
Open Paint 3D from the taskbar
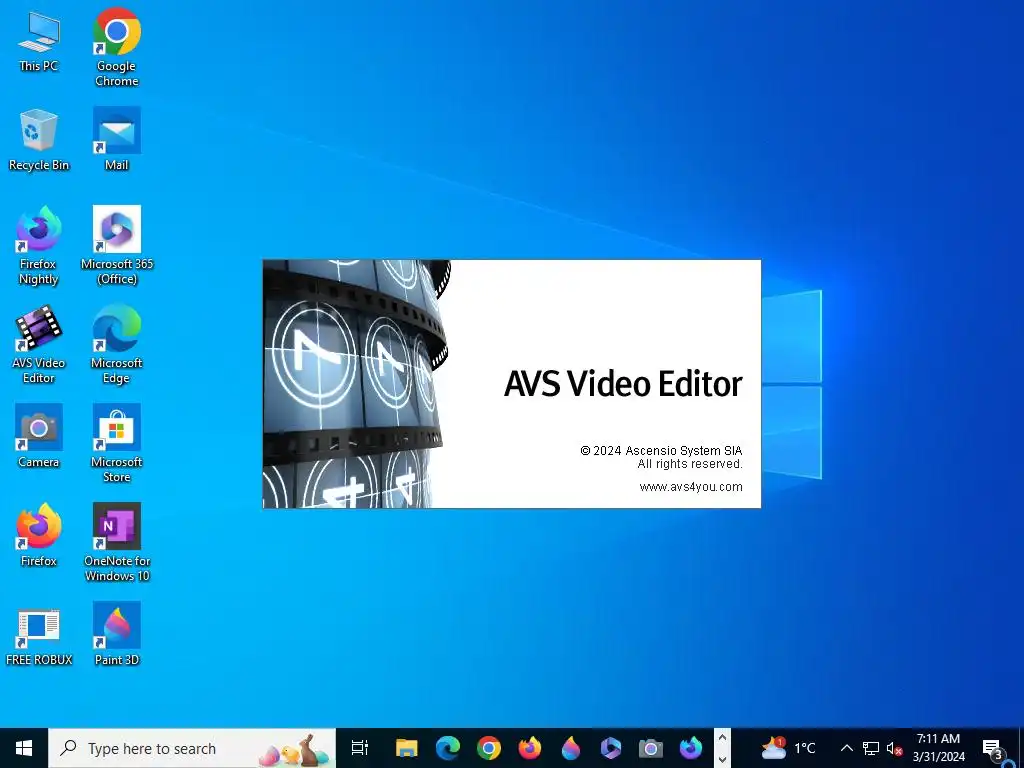tap(570, 748)
